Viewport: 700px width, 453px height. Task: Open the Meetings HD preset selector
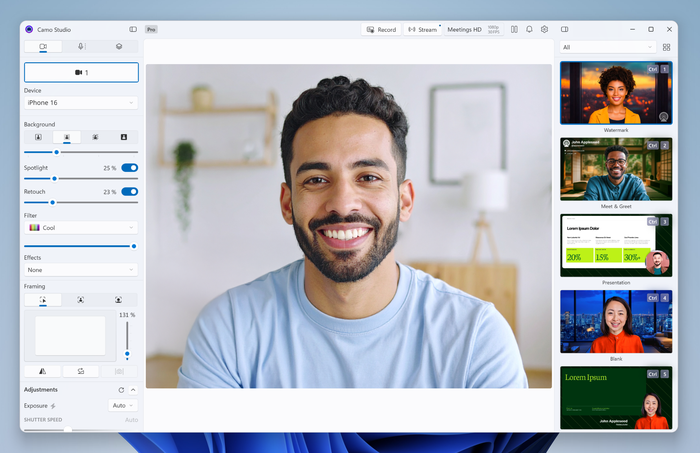[473, 29]
